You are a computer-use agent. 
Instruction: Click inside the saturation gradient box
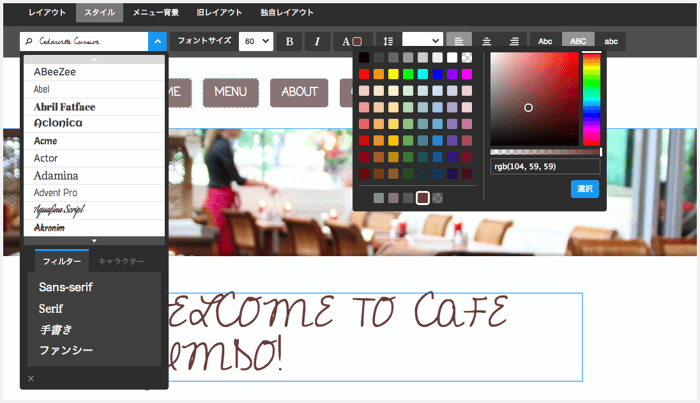click(534, 99)
